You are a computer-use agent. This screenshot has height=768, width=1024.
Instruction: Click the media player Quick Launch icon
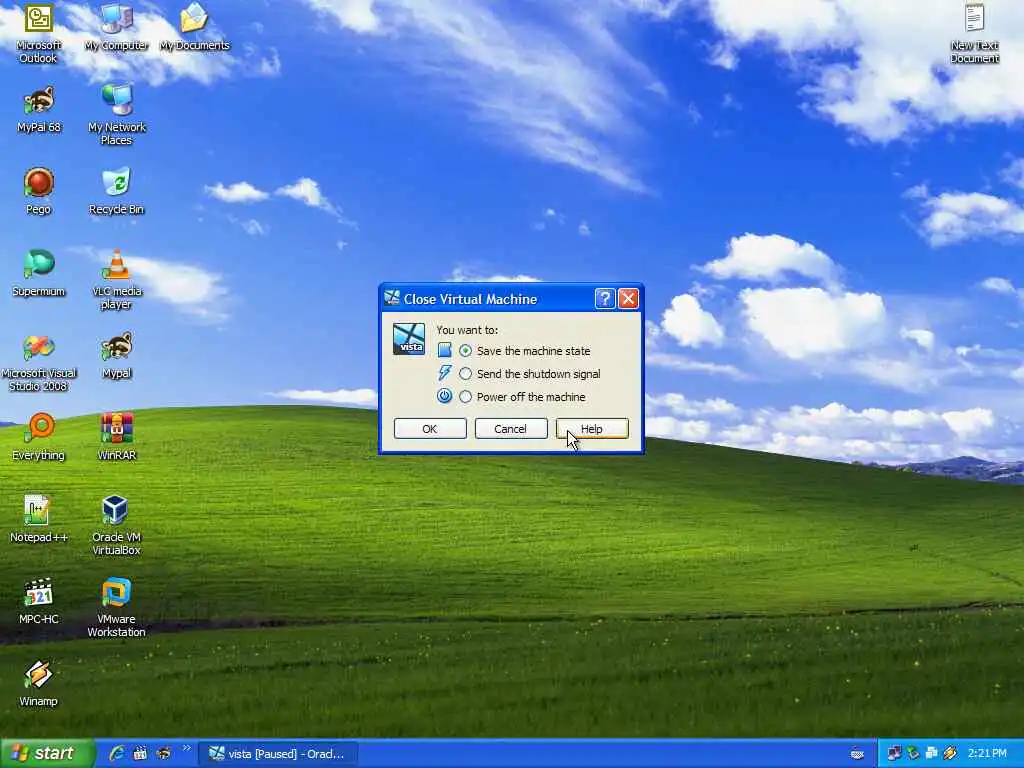(x=140, y=753)
